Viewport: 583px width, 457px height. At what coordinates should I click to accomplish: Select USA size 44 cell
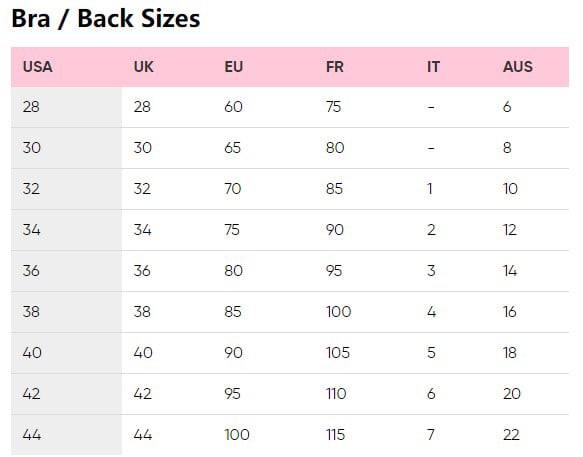click(67, 435)
